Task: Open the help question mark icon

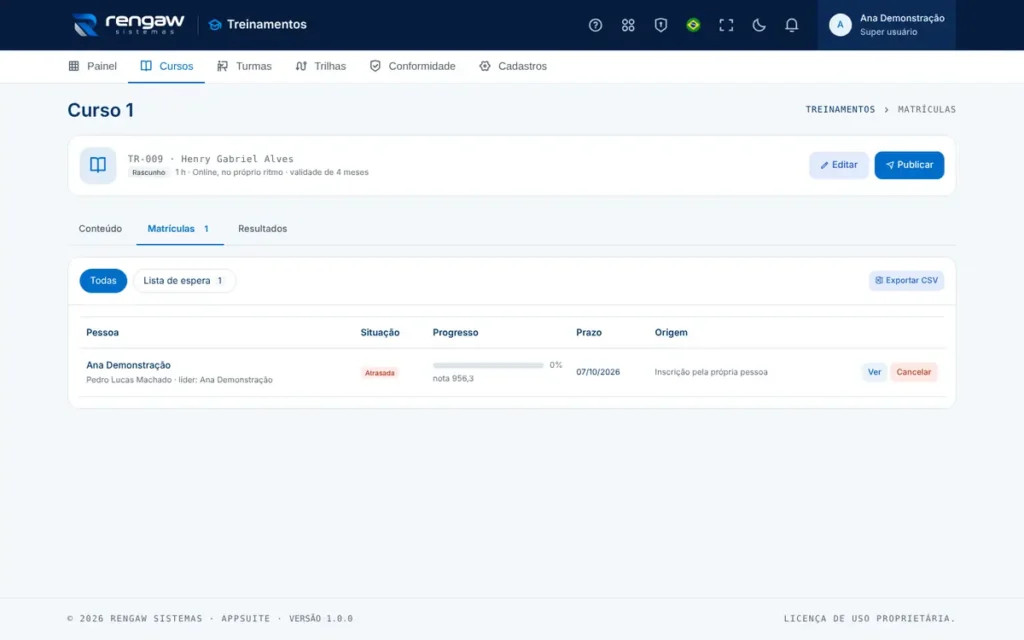Action: pos(595,25)
